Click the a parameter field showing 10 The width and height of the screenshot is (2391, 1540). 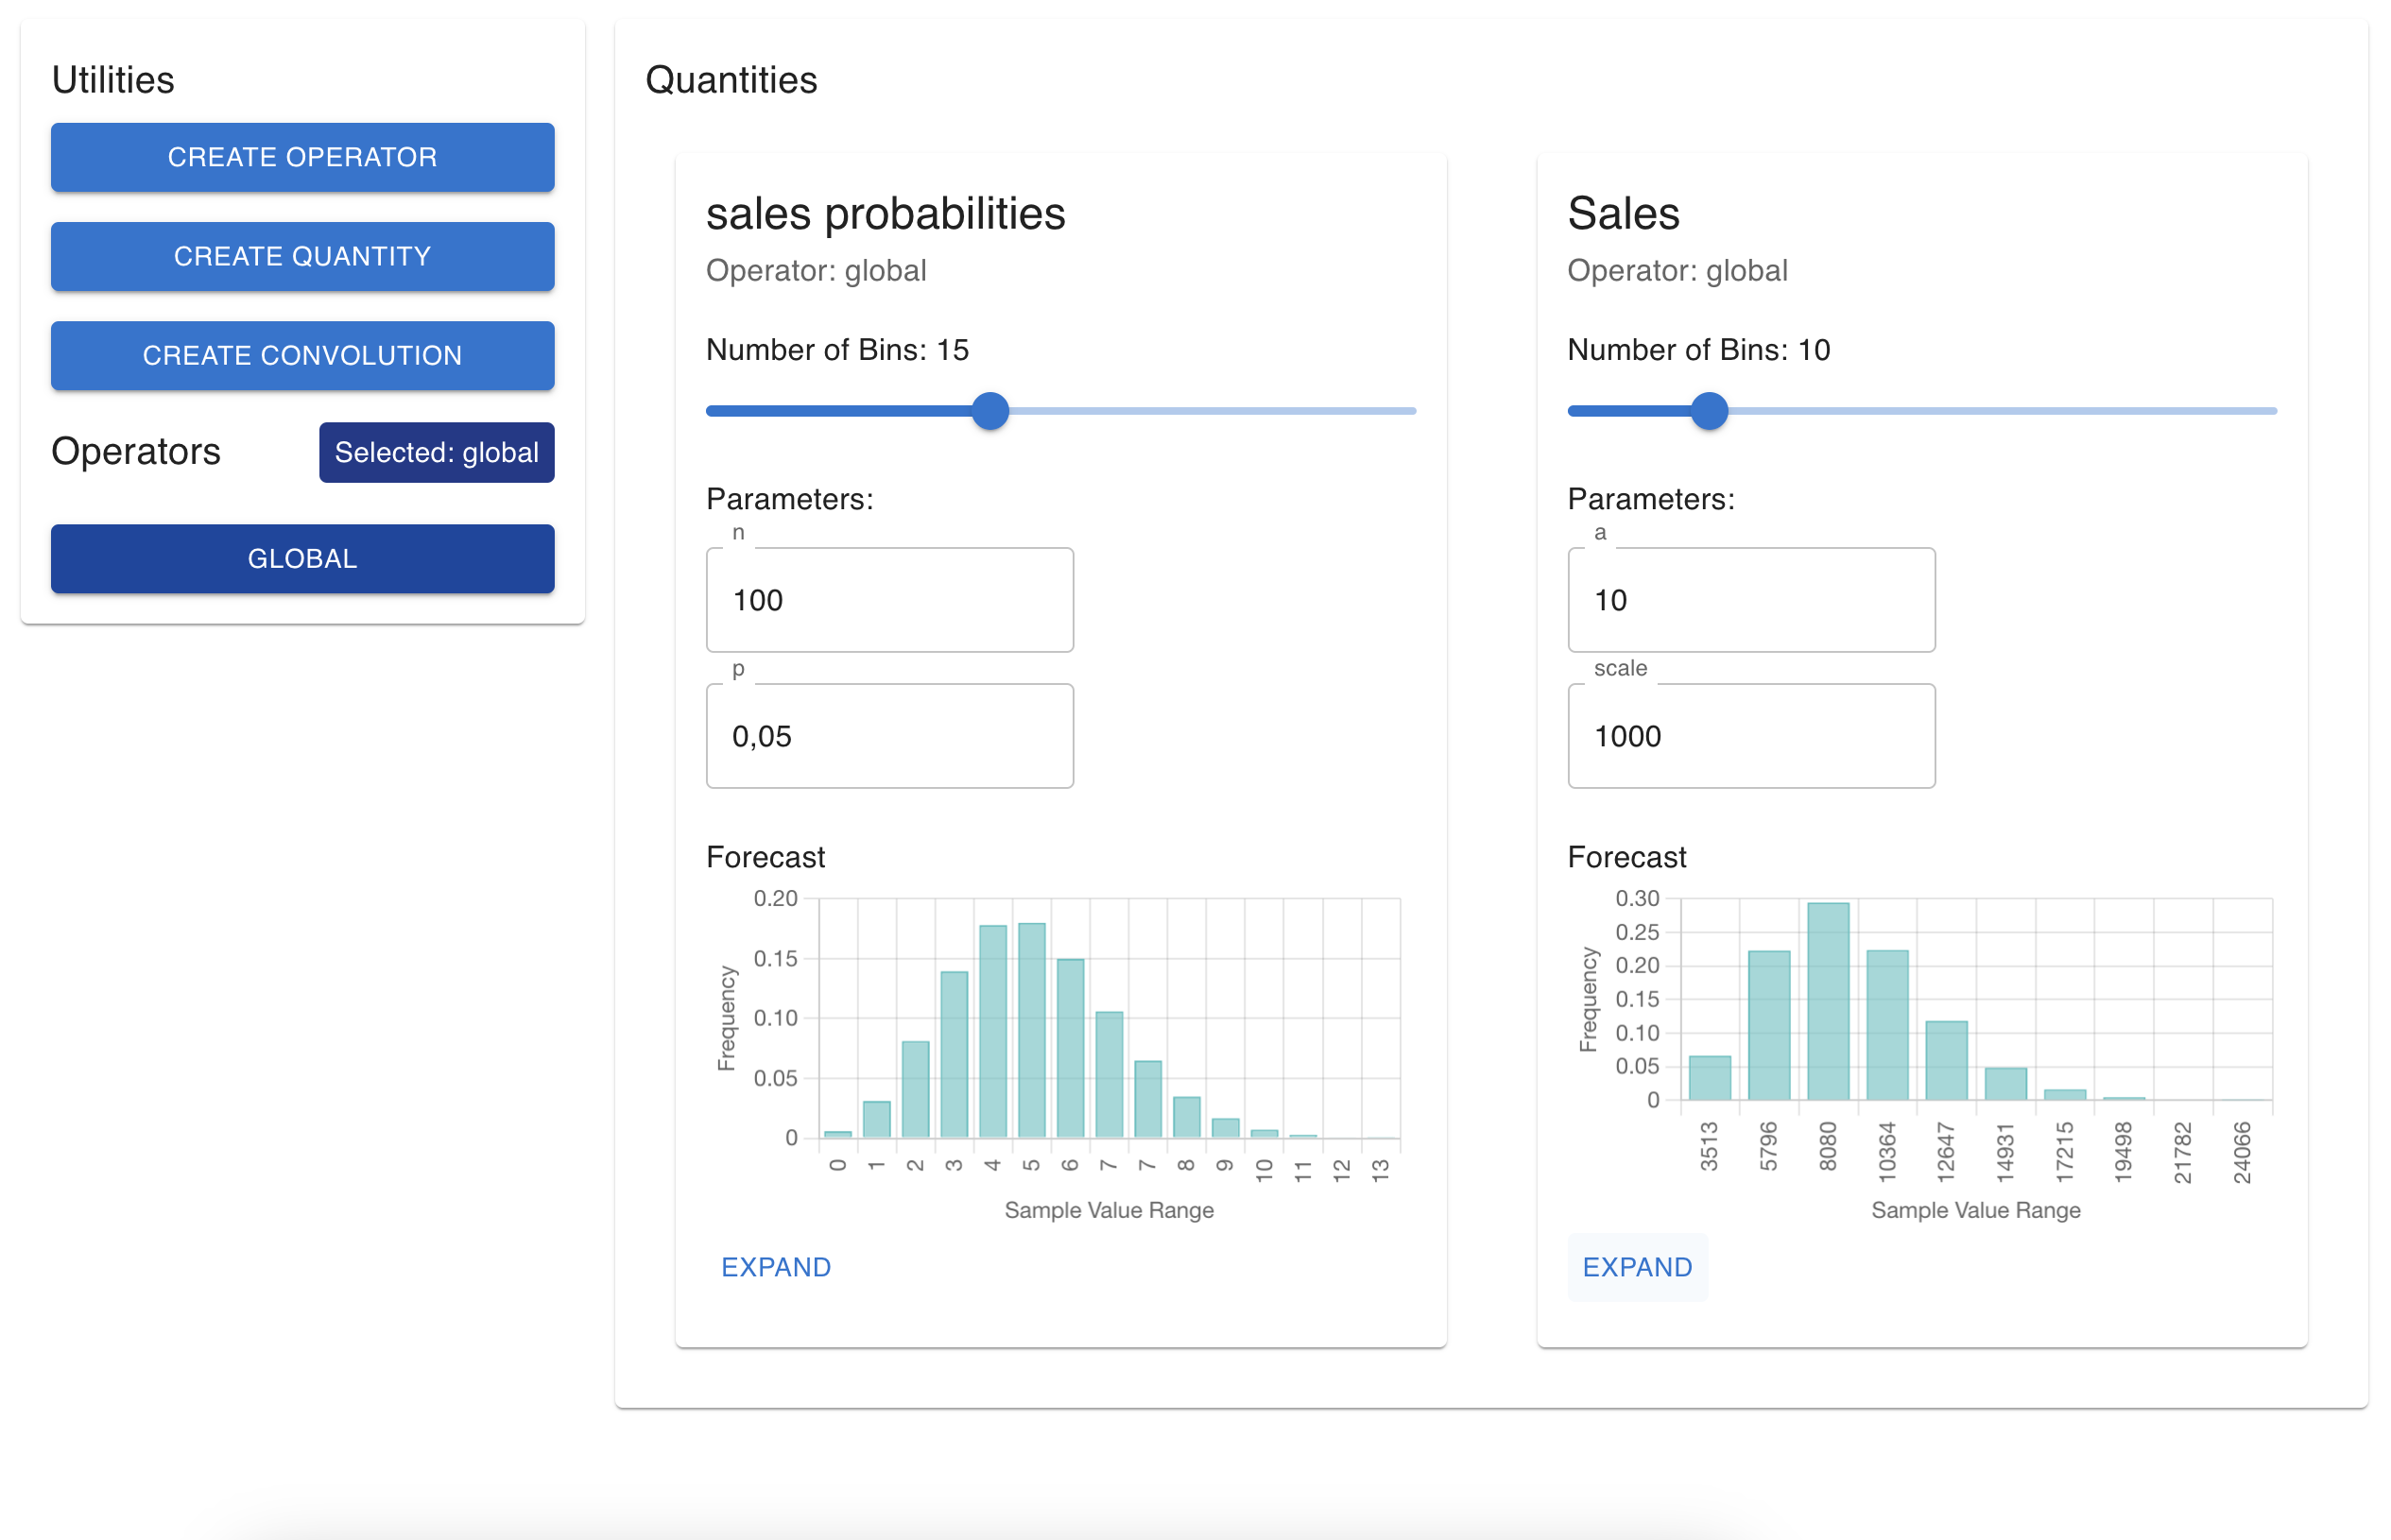1750,600
